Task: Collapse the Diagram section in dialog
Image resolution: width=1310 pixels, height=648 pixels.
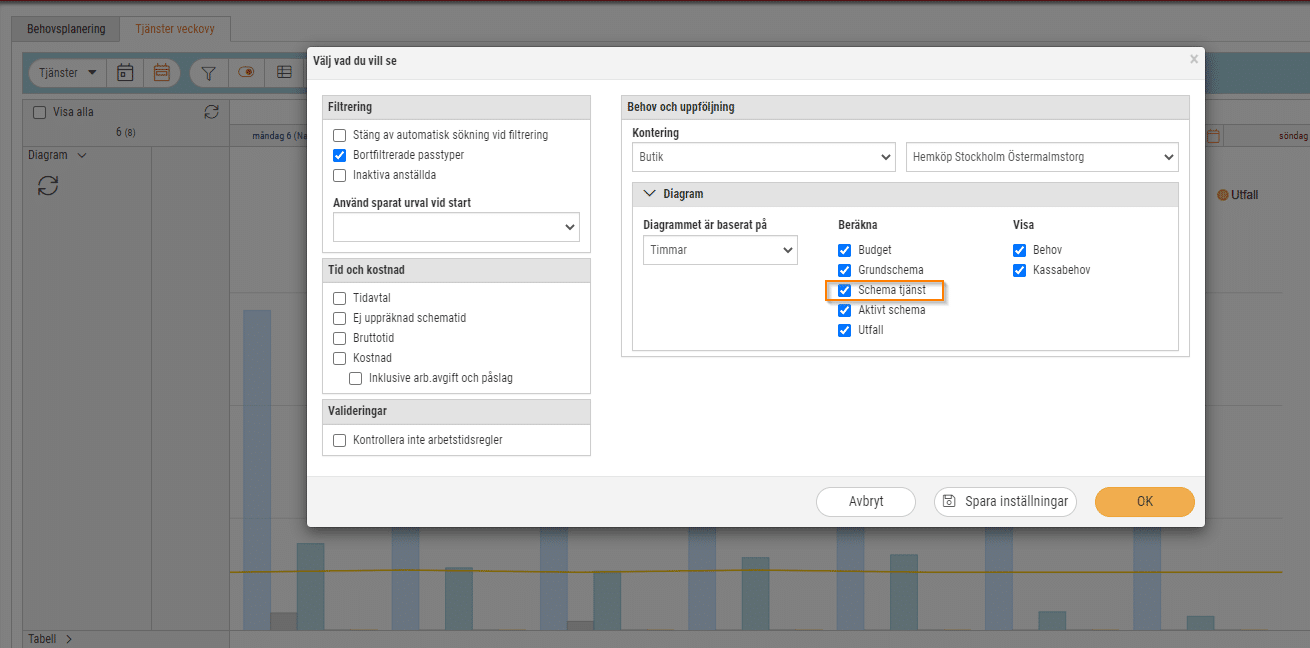Action: coord(649,194)
